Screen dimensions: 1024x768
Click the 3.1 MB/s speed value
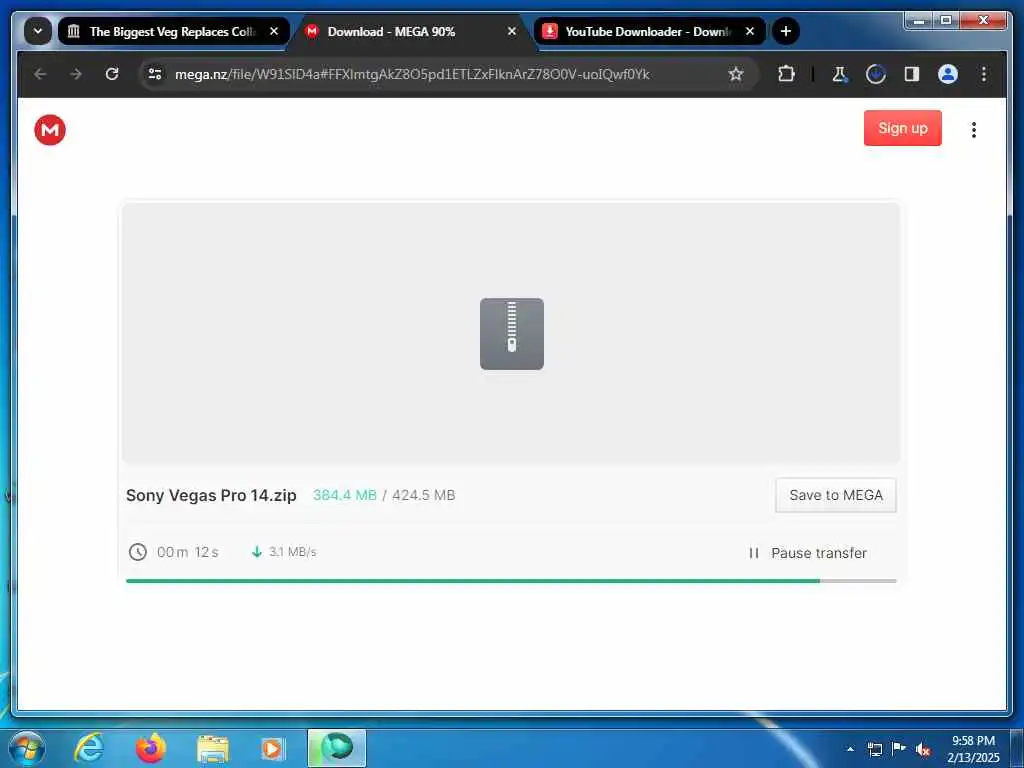(x=293, y=552)
